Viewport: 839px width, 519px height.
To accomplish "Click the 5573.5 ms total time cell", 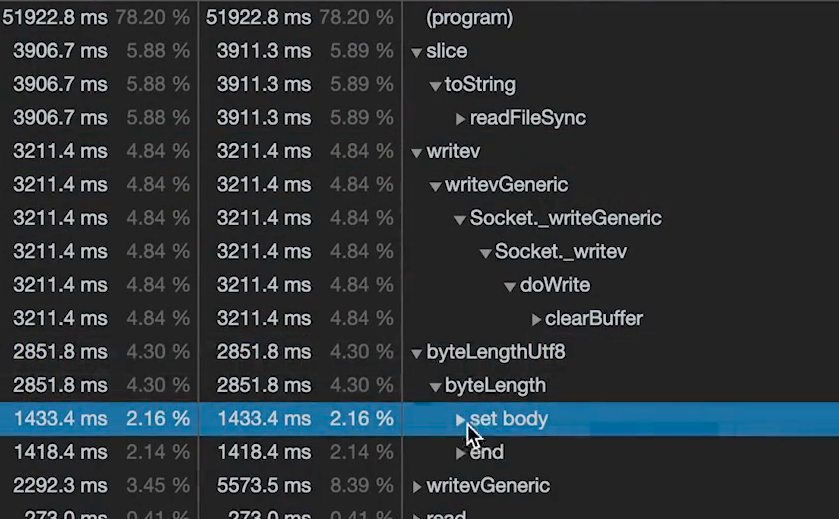I will 263,486.
